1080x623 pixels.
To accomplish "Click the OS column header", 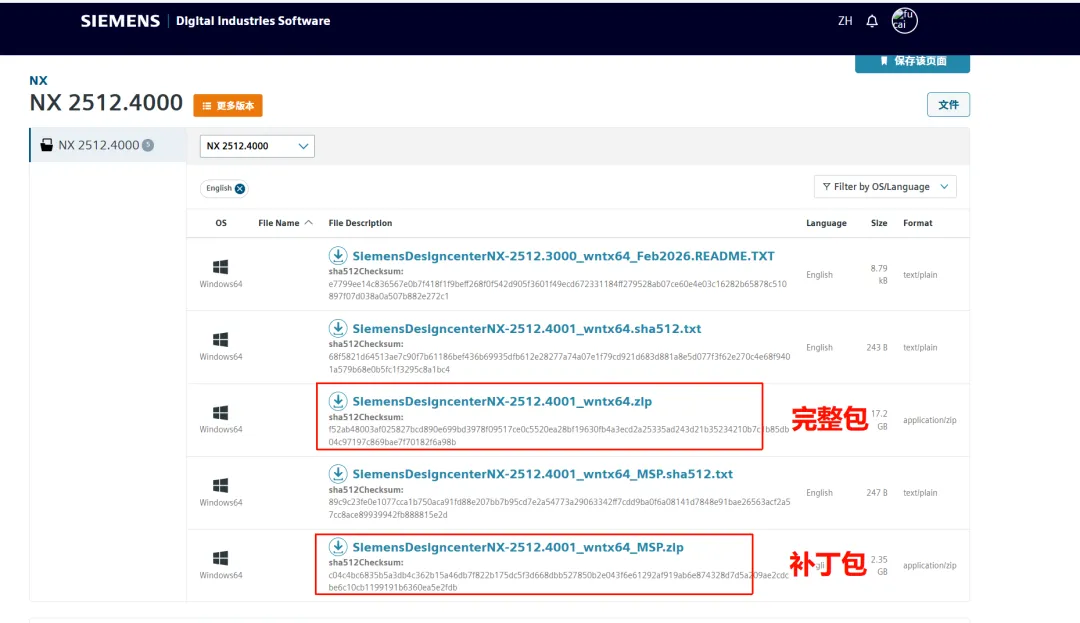I will [x=221, y=223].
